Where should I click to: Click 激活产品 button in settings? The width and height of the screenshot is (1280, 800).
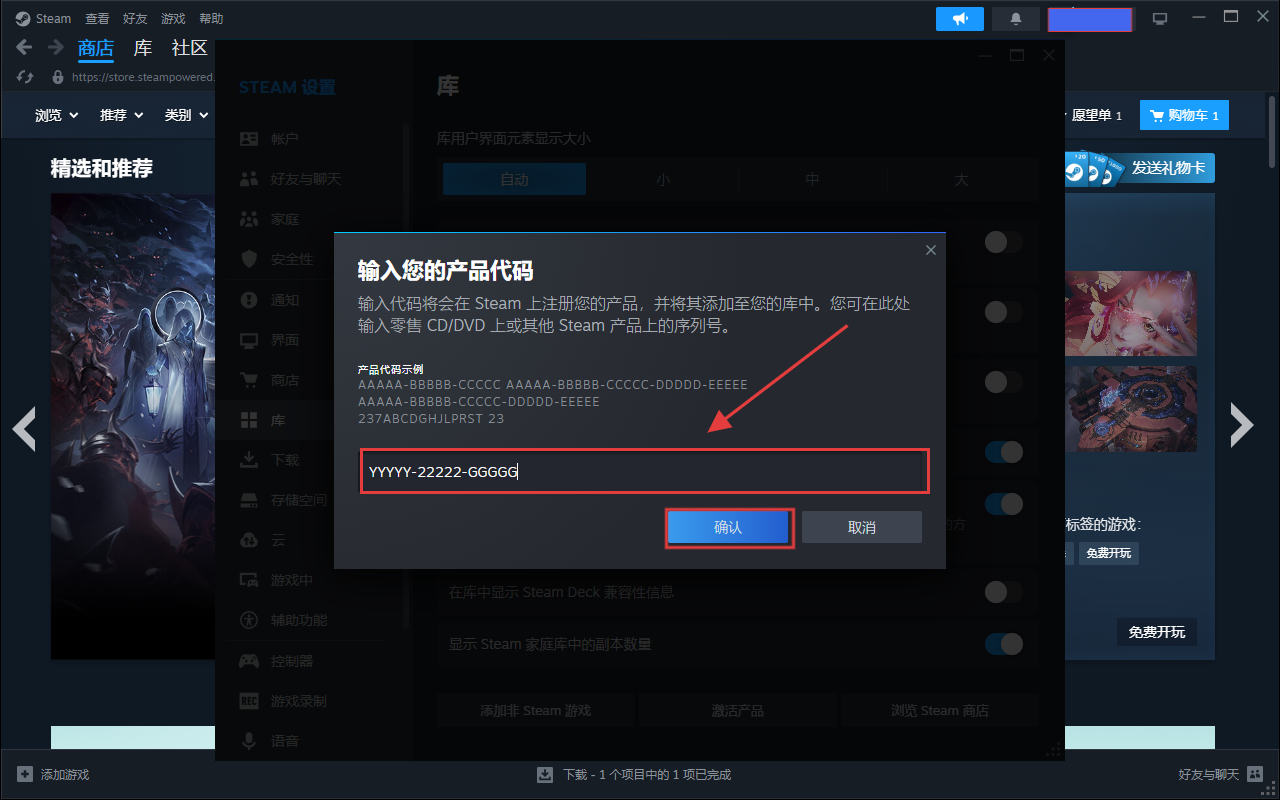738,710
